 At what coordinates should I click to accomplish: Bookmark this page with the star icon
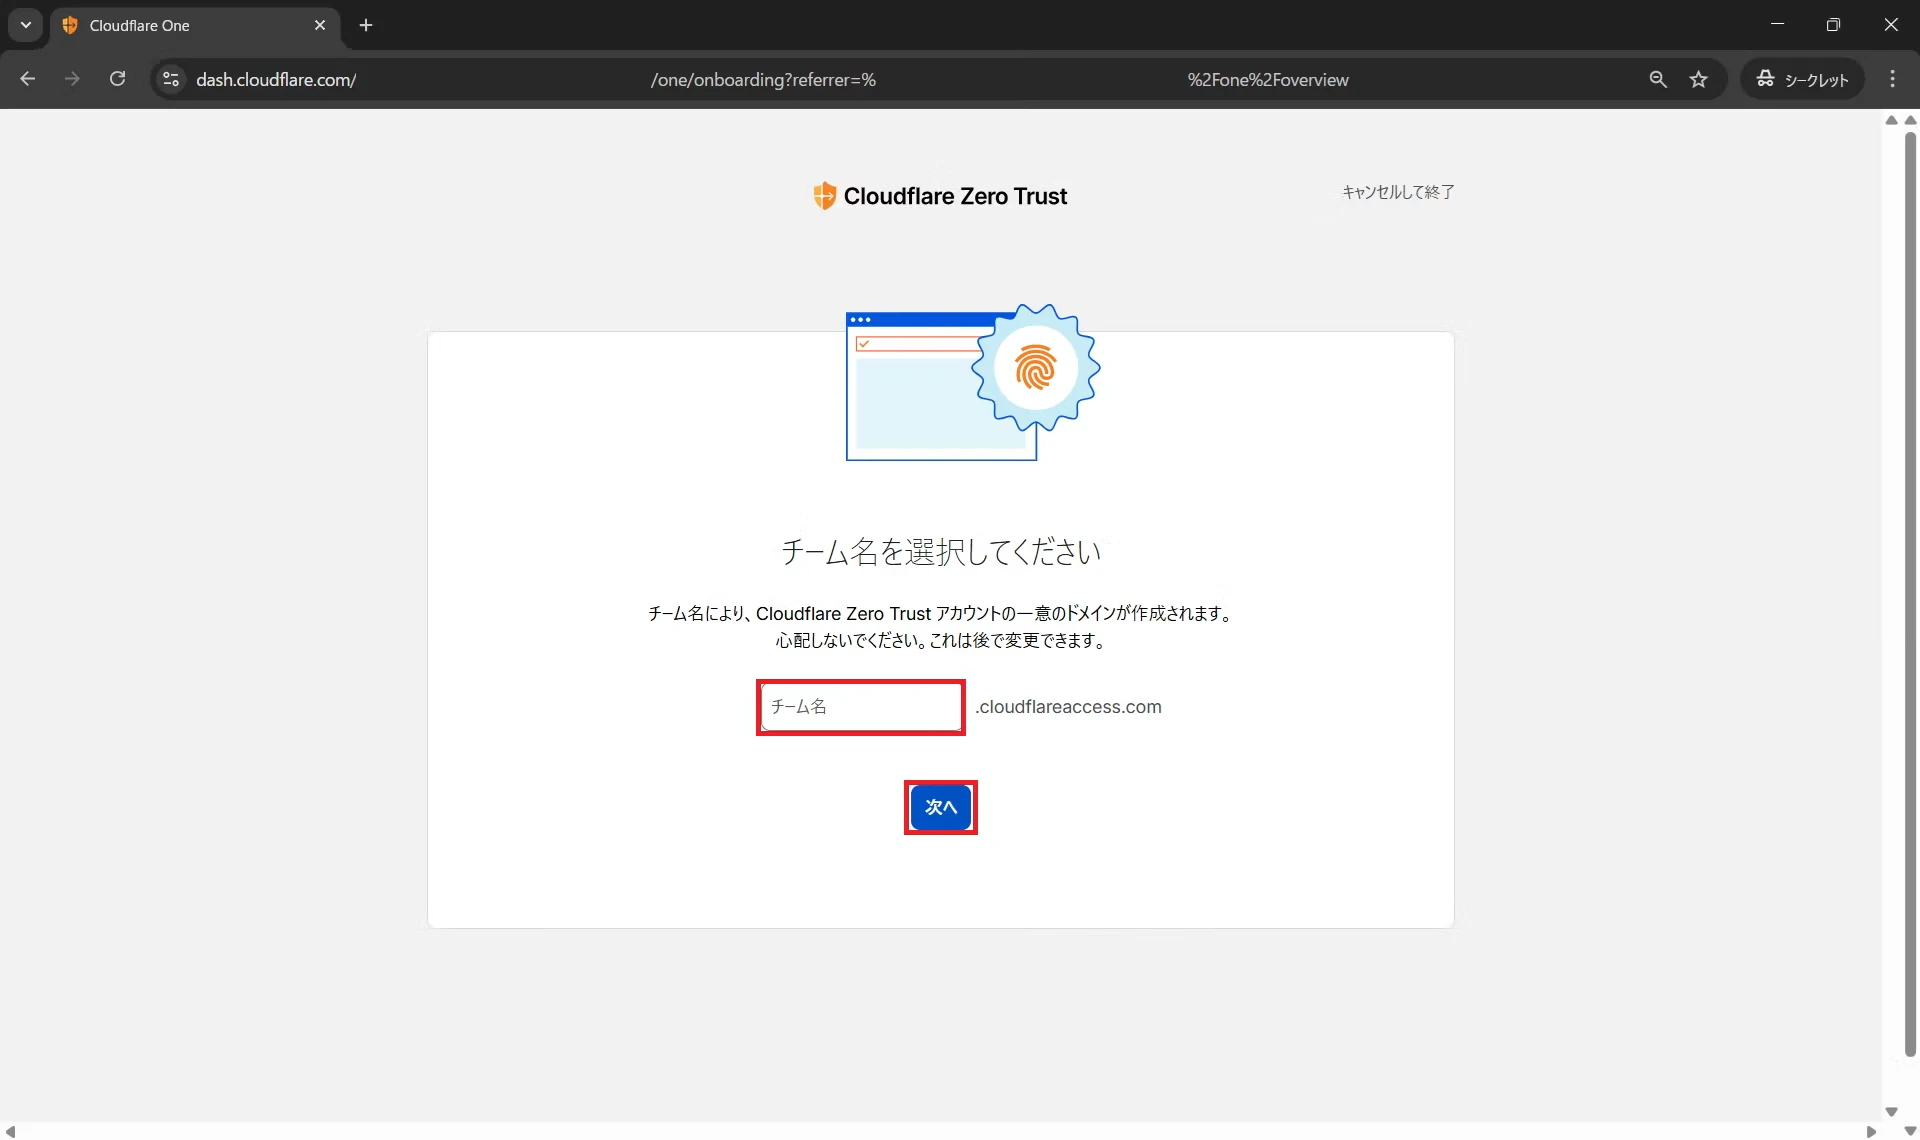tap(1699, 79)
